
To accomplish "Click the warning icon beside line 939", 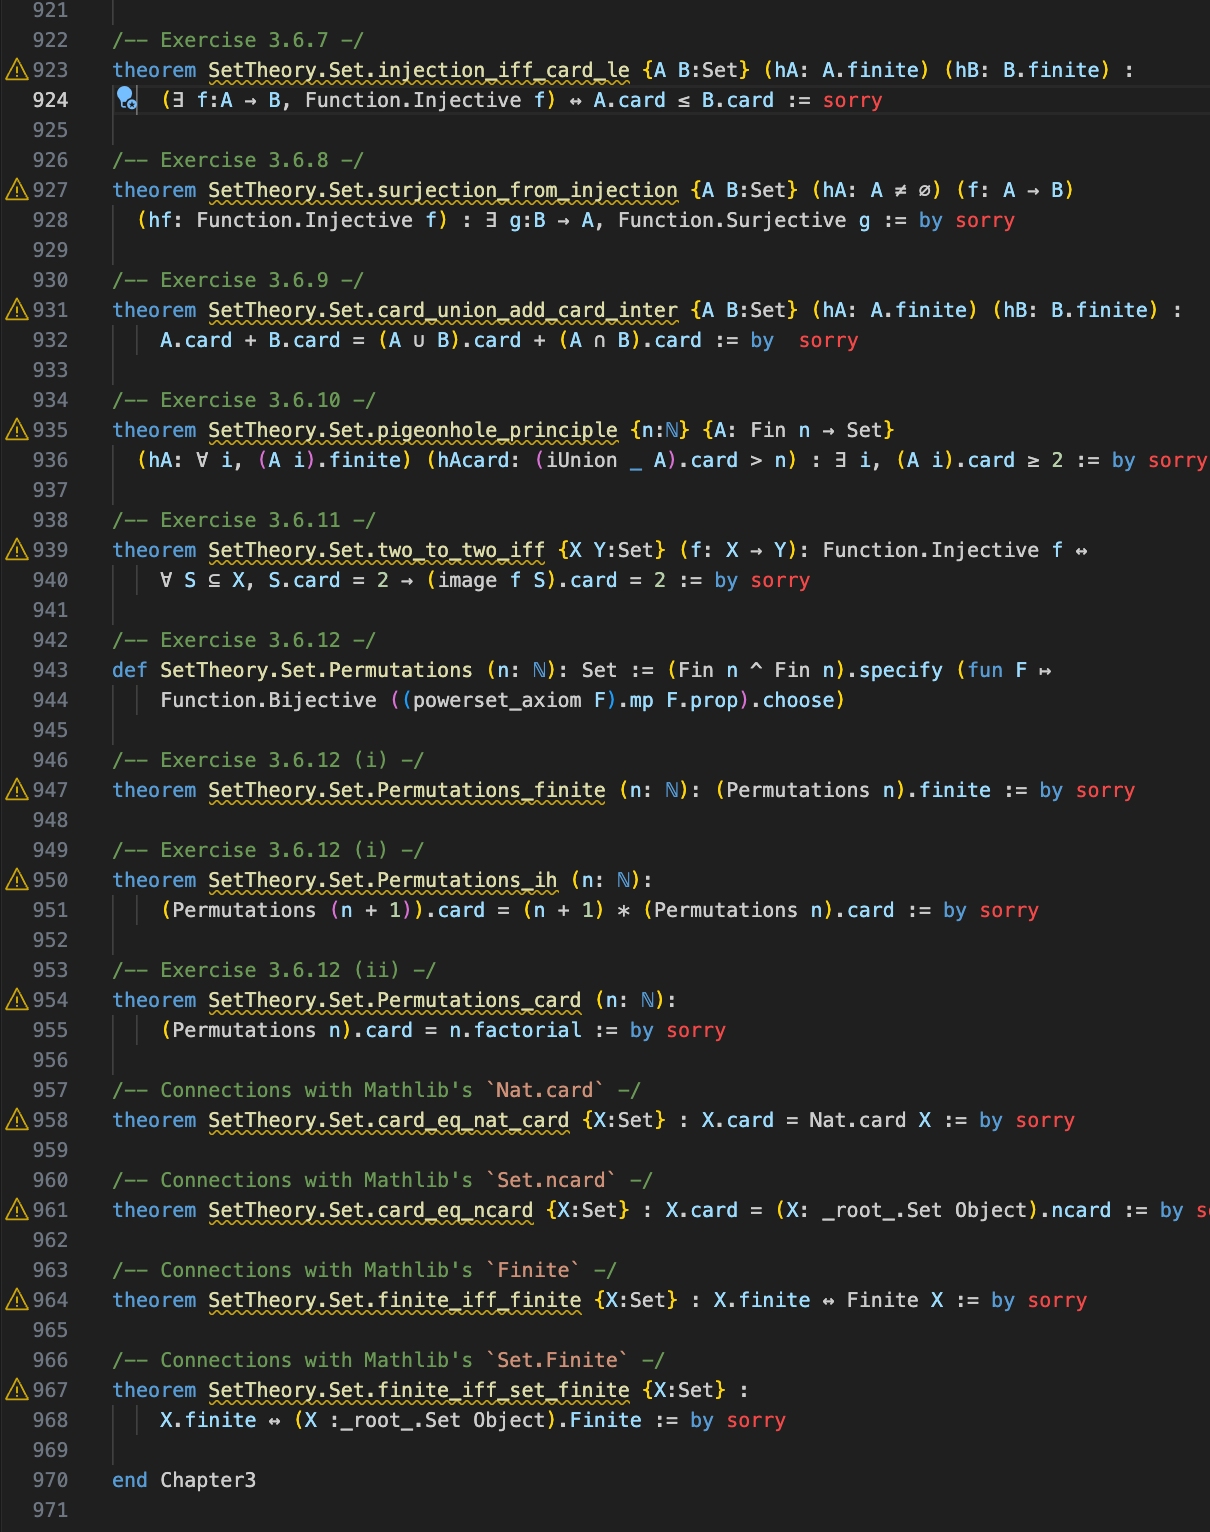I will (17, 550).
